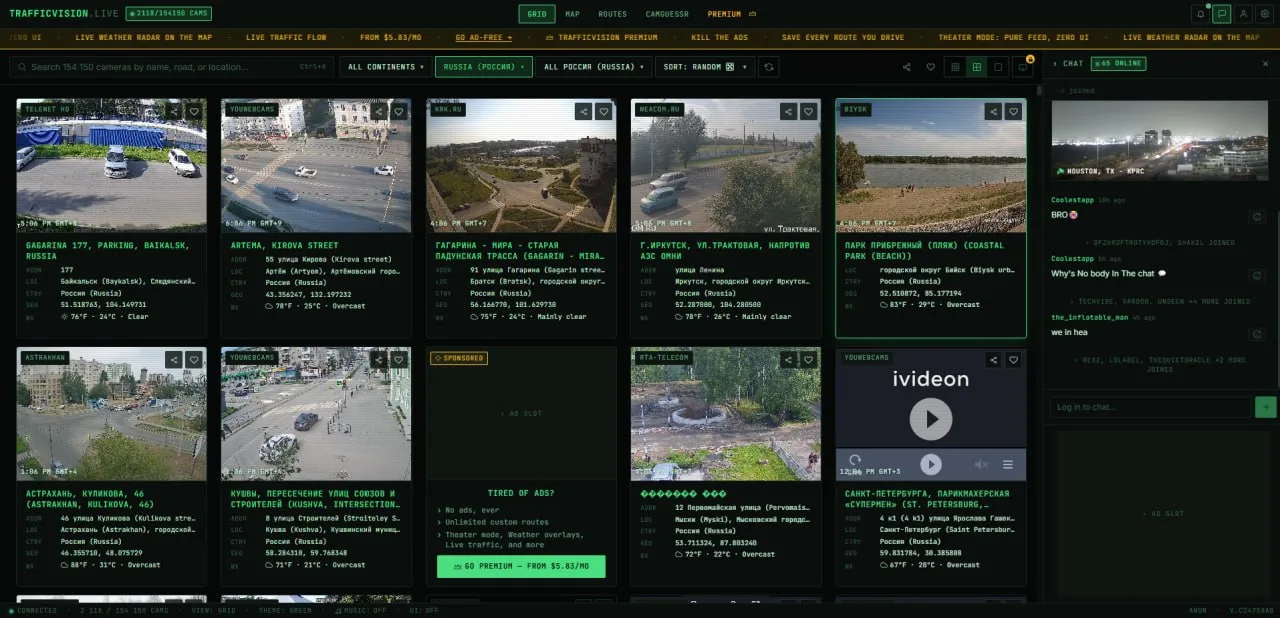1280x618 pixels.
Task: Favorite the KRK.RU Bratsk camera
Action: [604, 111]
